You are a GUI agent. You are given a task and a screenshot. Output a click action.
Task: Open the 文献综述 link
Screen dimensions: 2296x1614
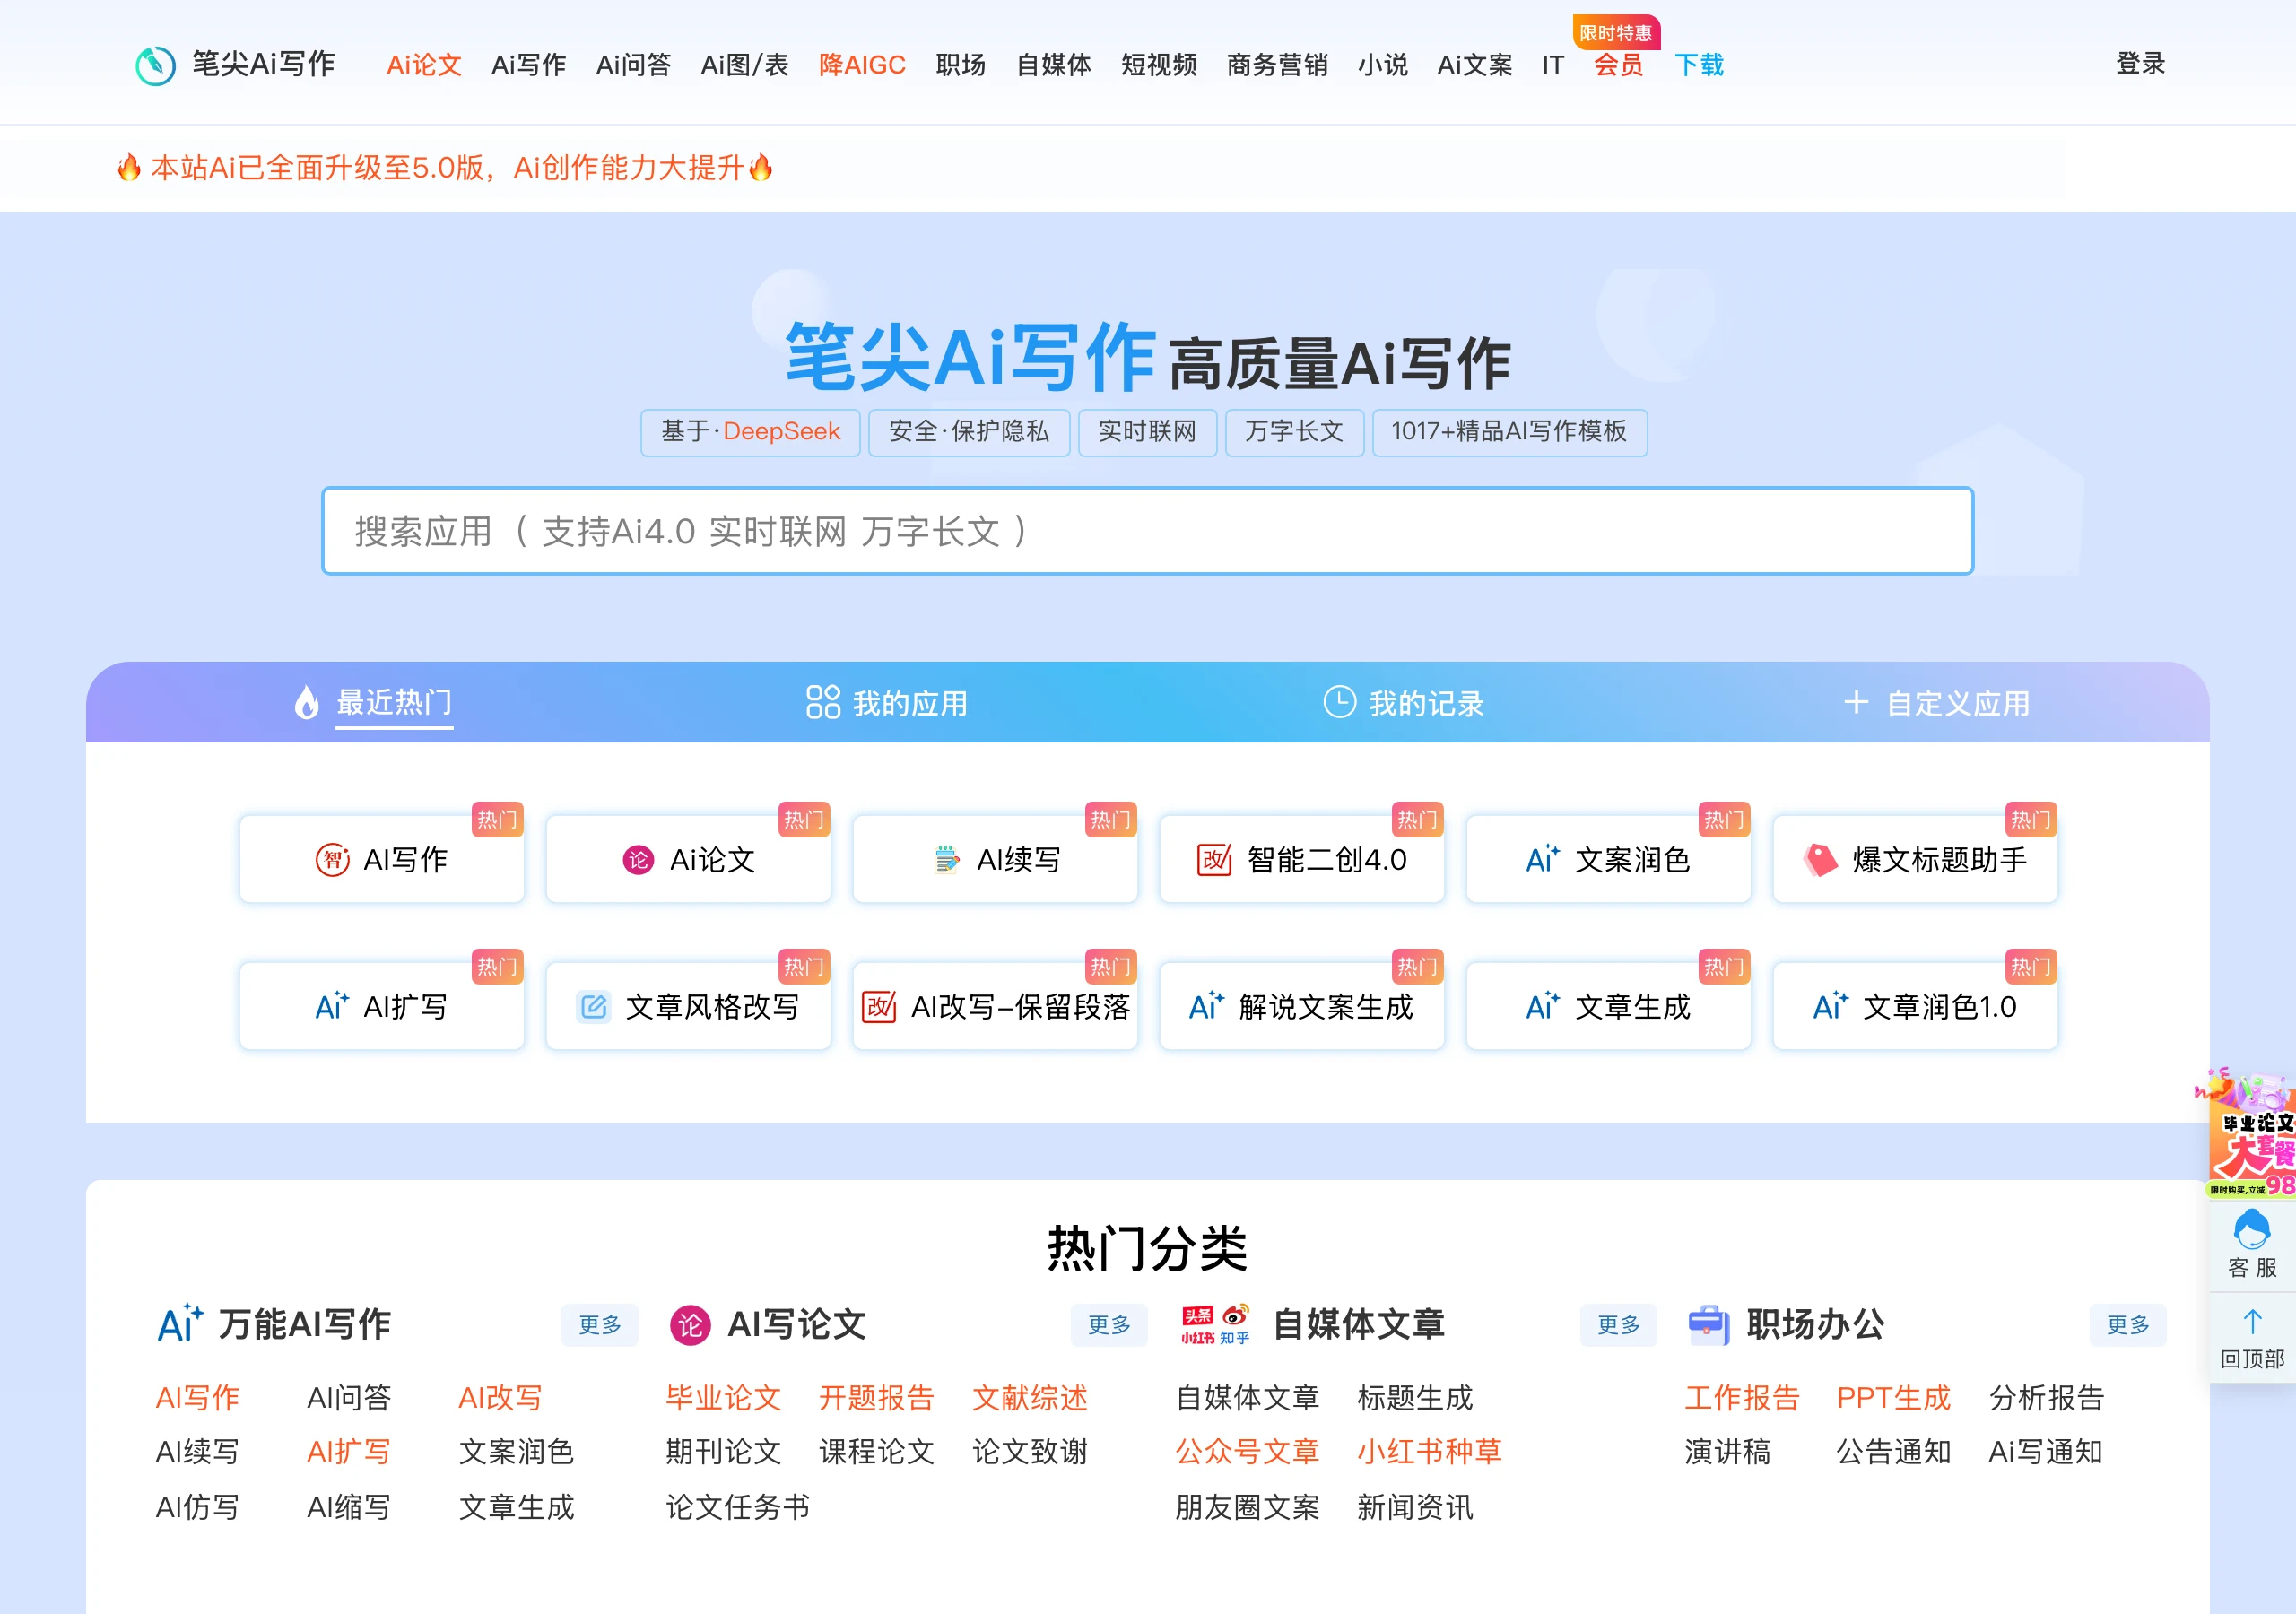coord(1030,1397)
